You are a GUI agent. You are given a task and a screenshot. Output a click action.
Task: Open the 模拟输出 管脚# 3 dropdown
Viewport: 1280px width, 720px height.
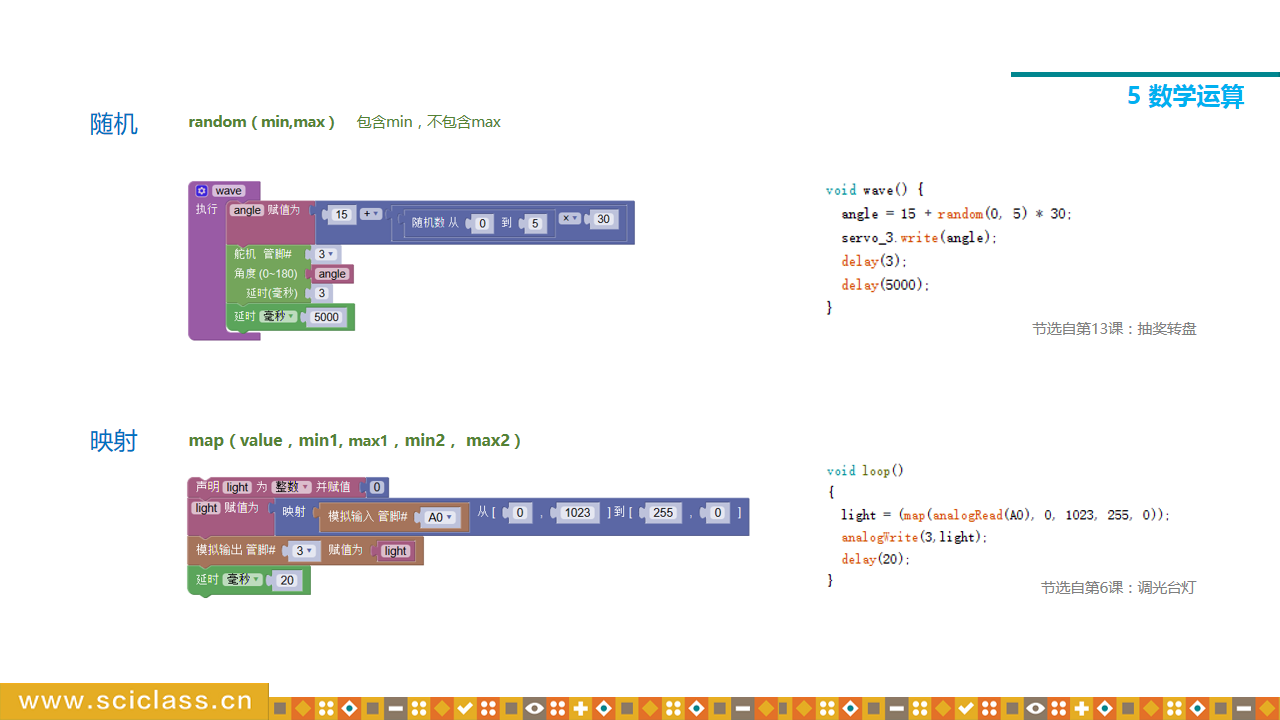pyautogui.click(x=303, y=551)
